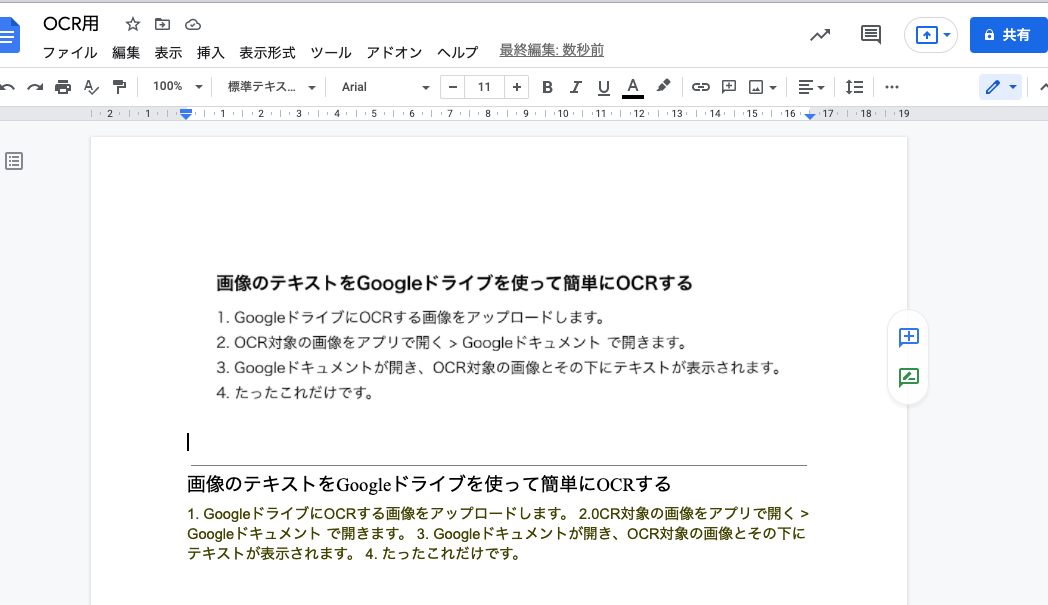Redo the last action
This screenshot has width=1048, height=605.
[x=35, y=87]
